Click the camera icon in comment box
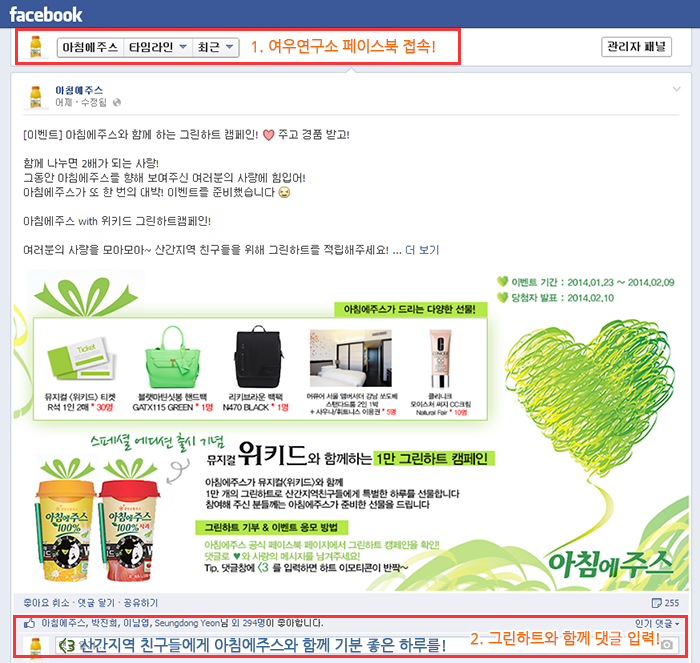 tap(667, 645)
